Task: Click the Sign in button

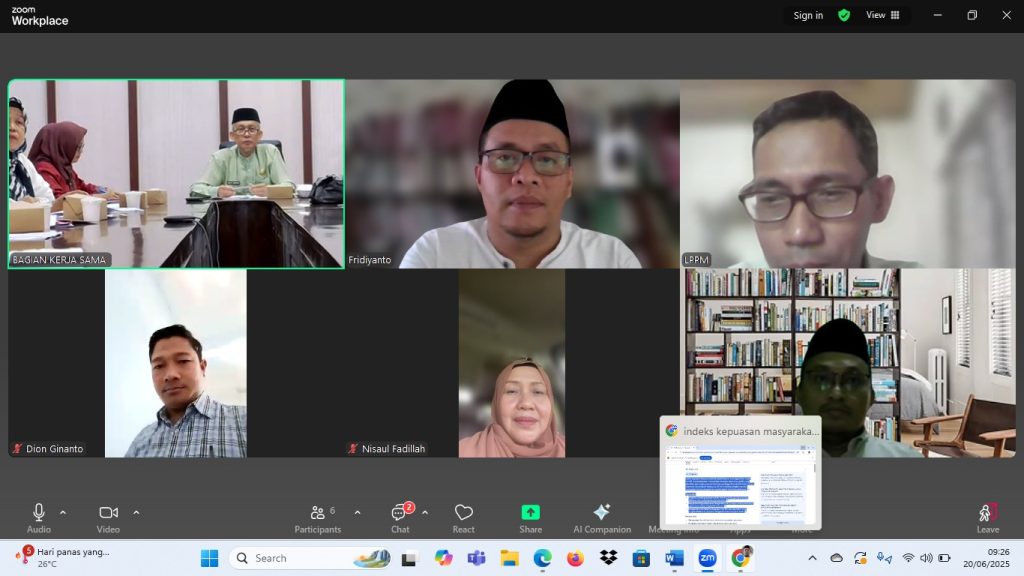Action: tap(808, 15)
